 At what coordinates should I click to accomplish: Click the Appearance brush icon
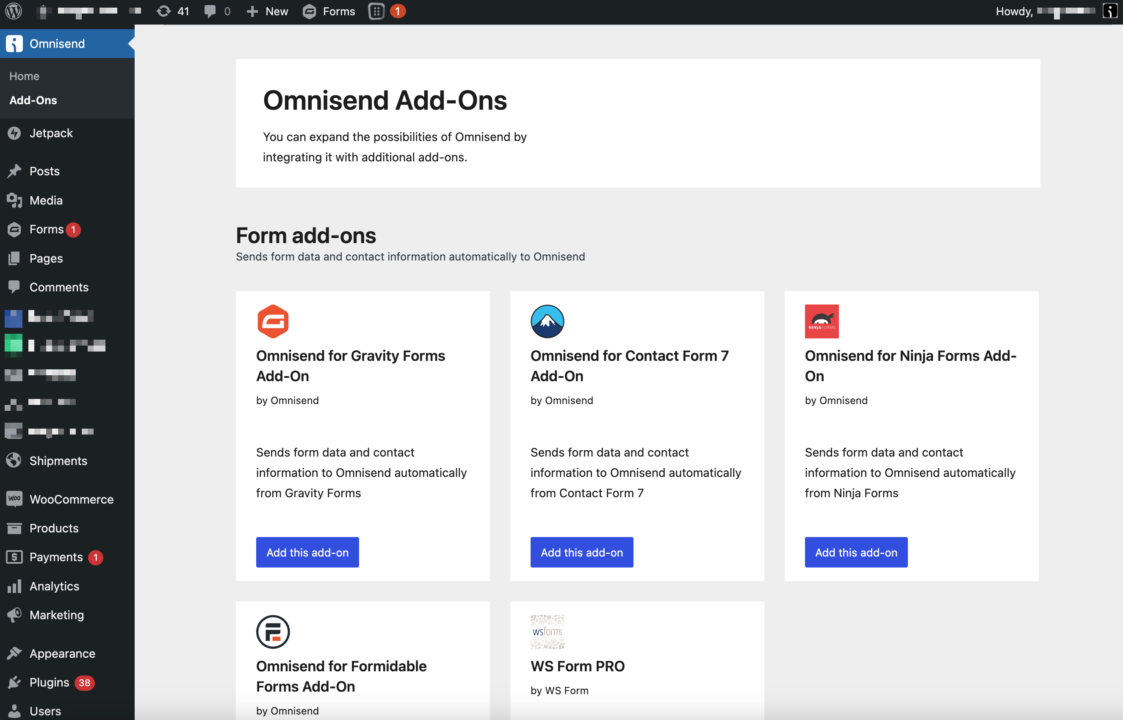coord(14,653)
